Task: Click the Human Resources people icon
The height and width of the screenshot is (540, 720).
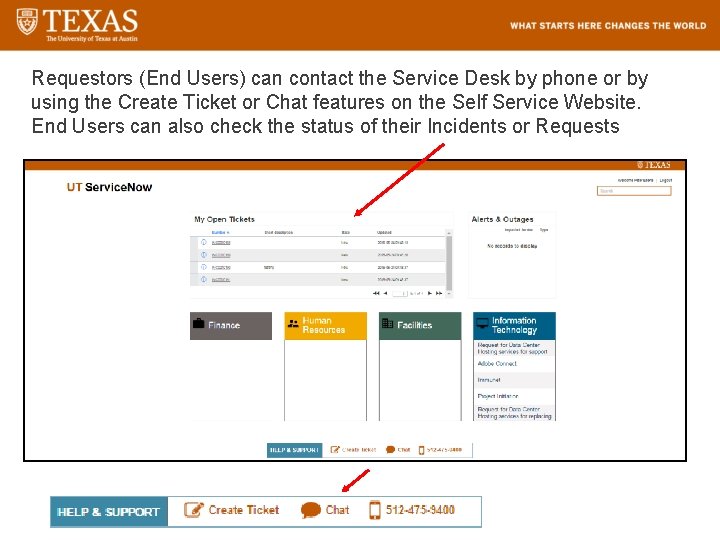Action: (x=293, y=324)
